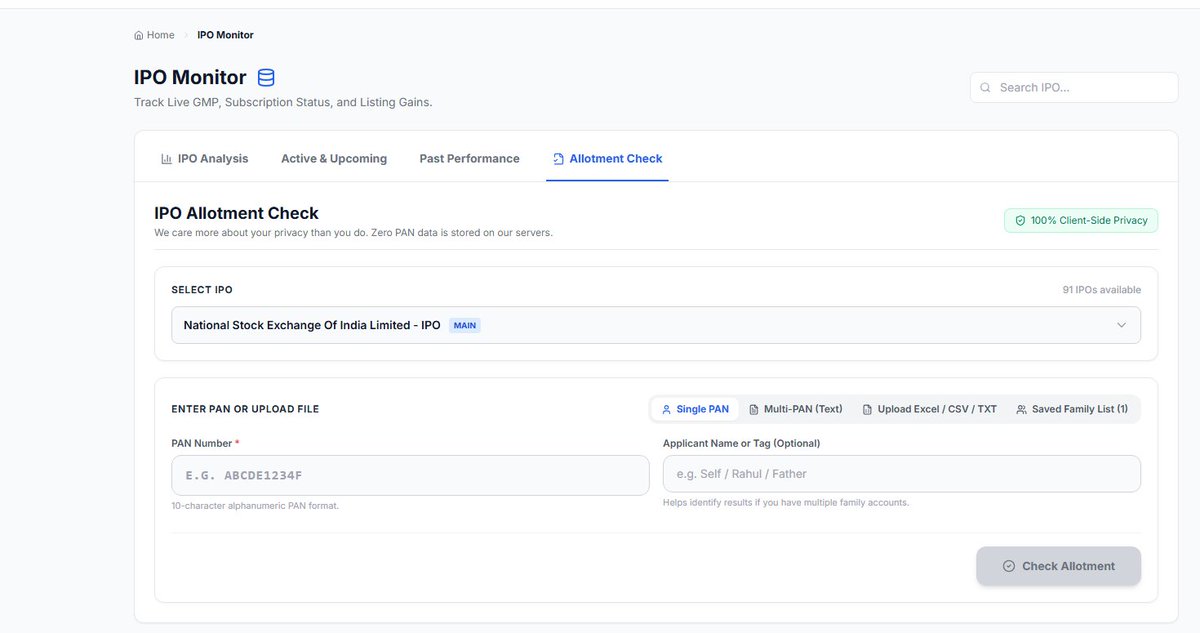Click the people icon on Saved Family List
Image resolution: width=1200 pixels, height=633 pixels.
1022,409
